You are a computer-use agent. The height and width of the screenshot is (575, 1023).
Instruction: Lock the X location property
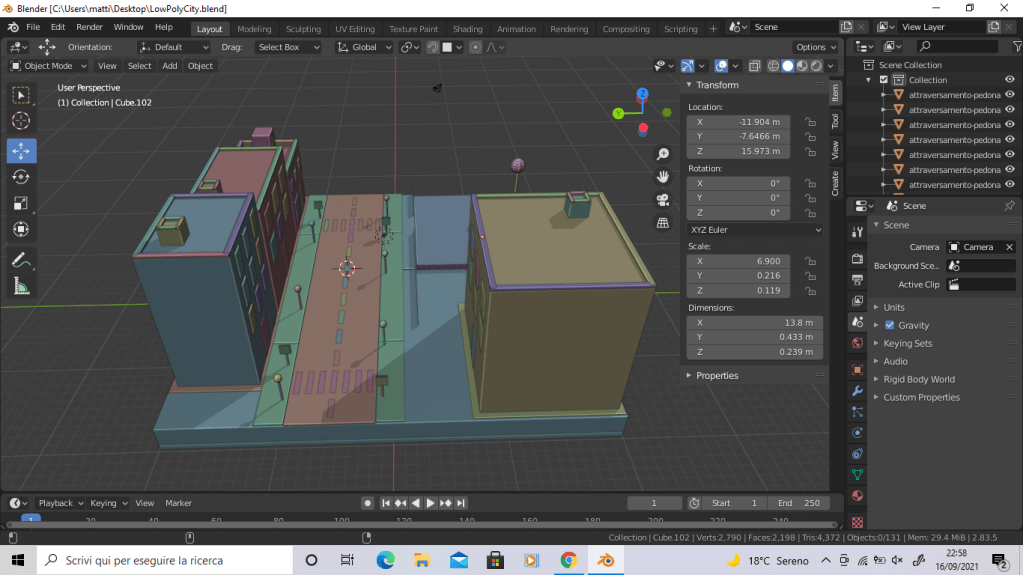point(810,122)
